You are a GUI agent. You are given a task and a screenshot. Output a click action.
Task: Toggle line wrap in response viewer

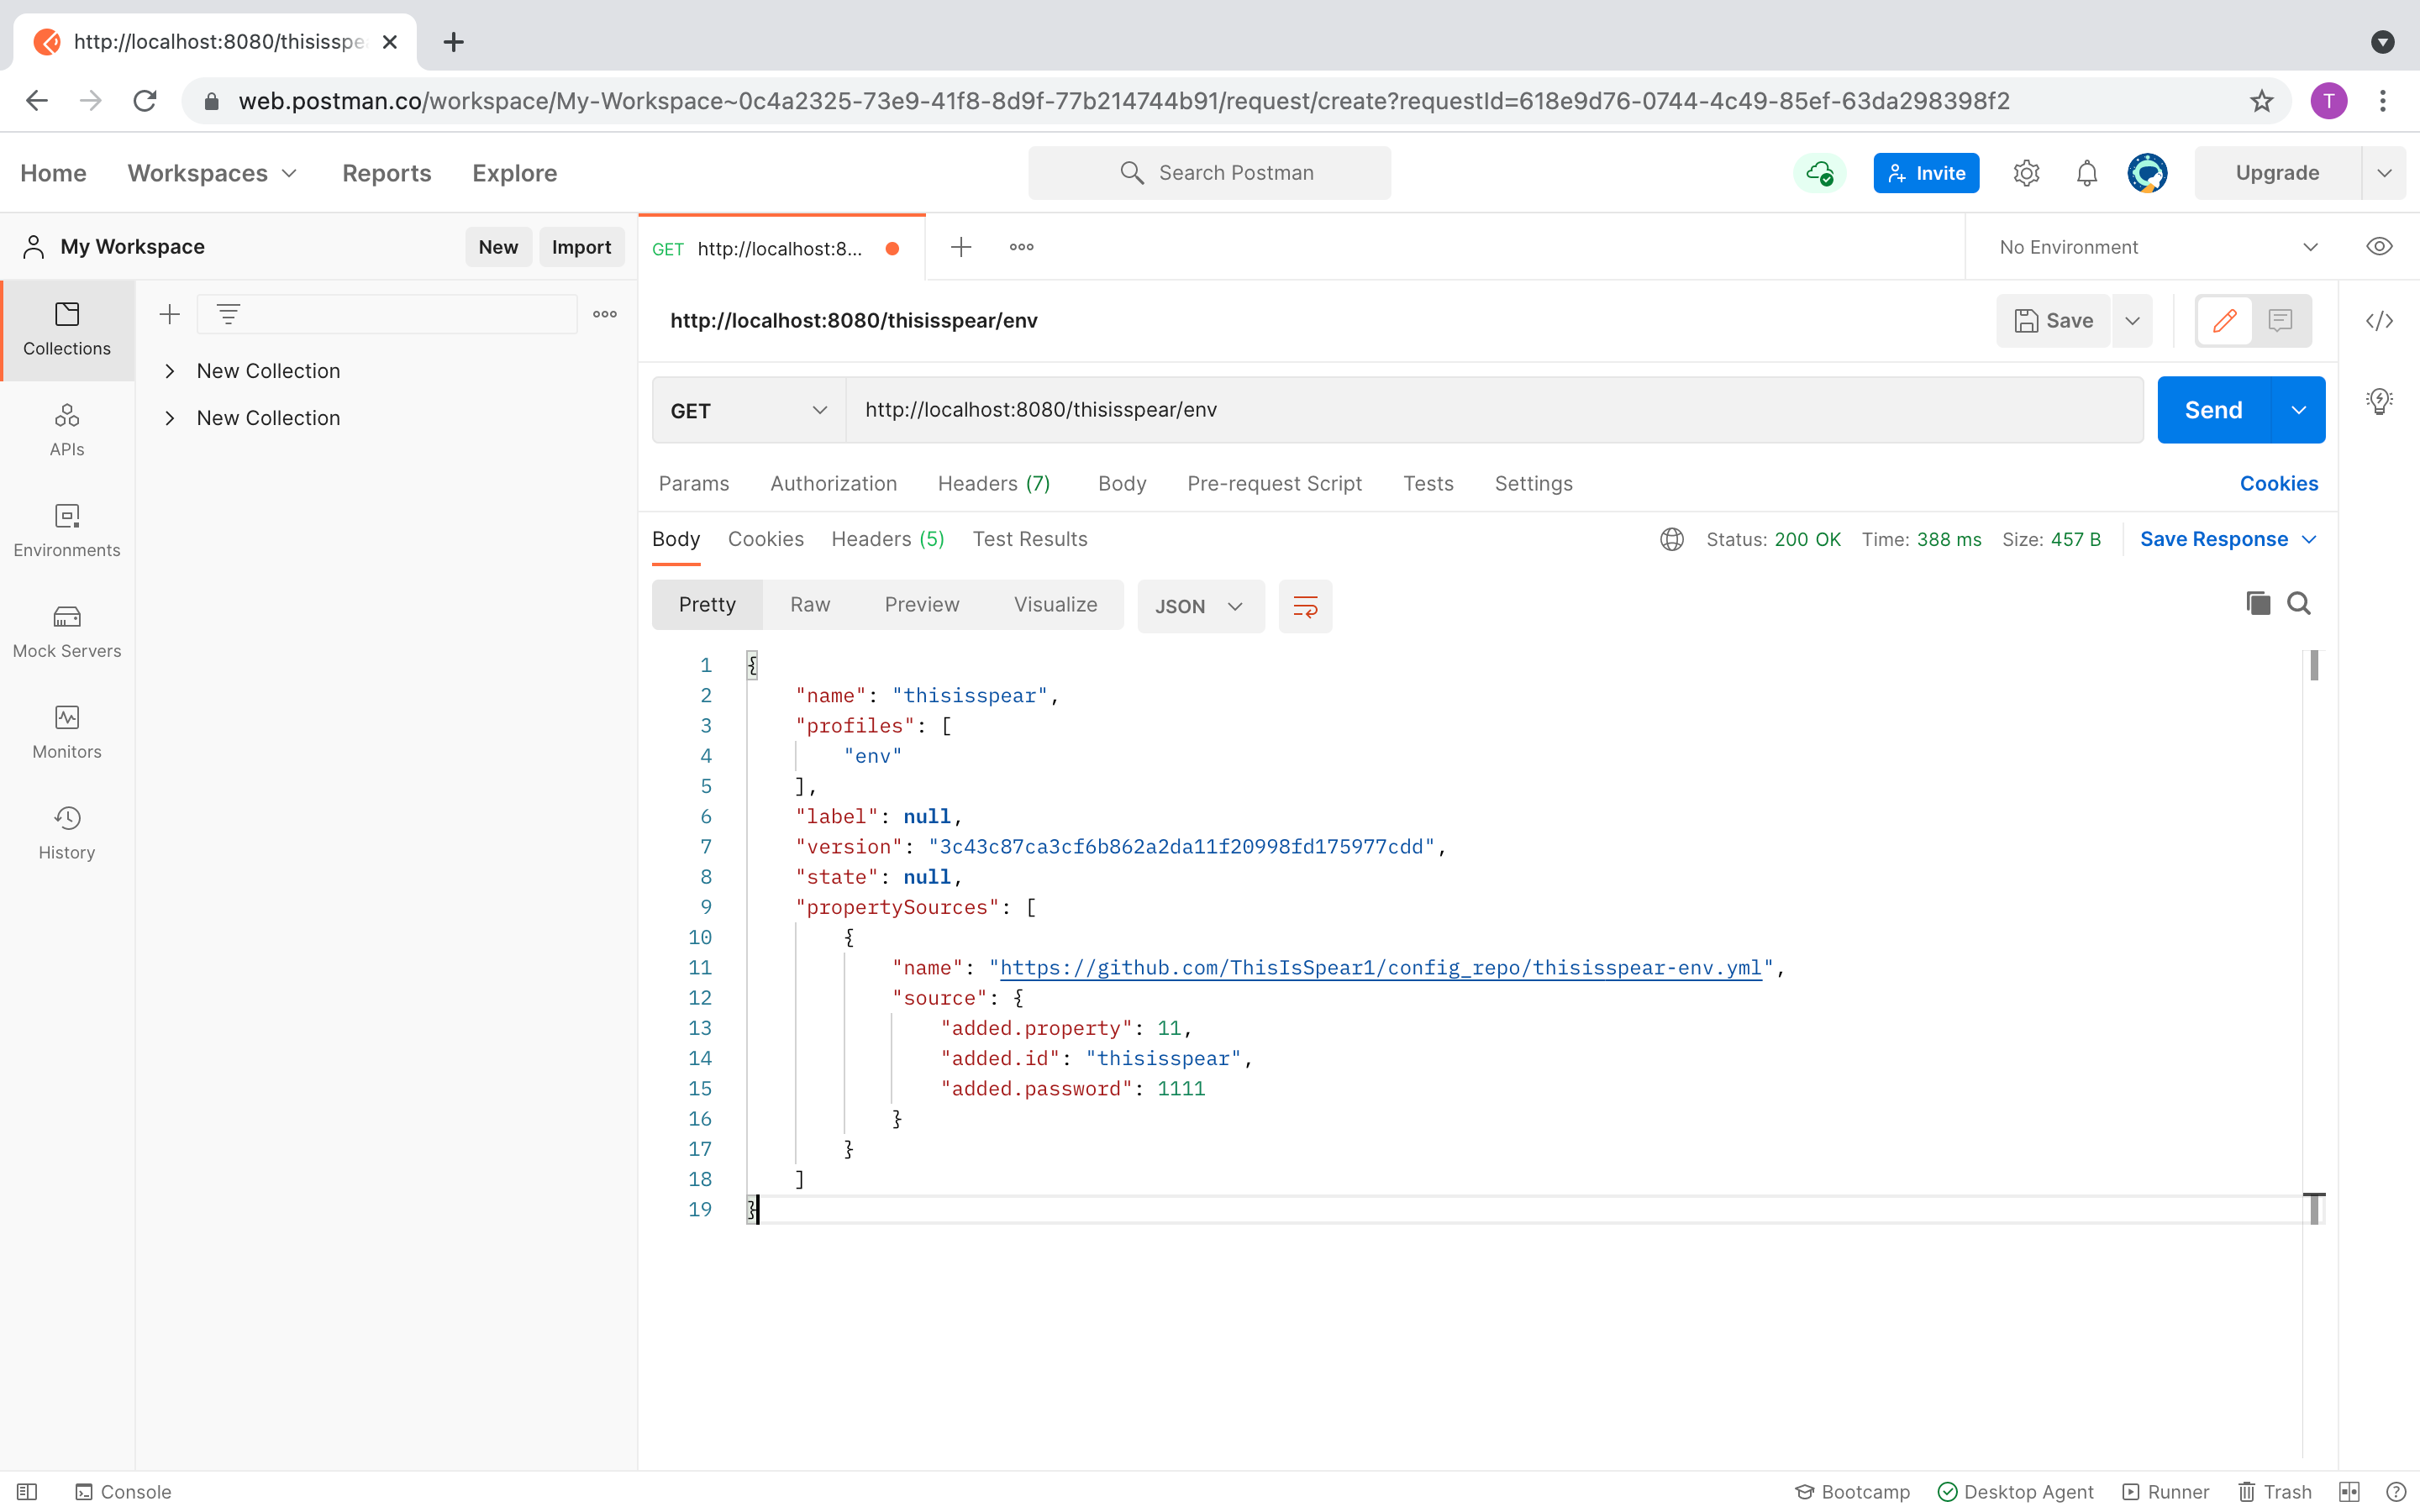tap(1305, 606)
